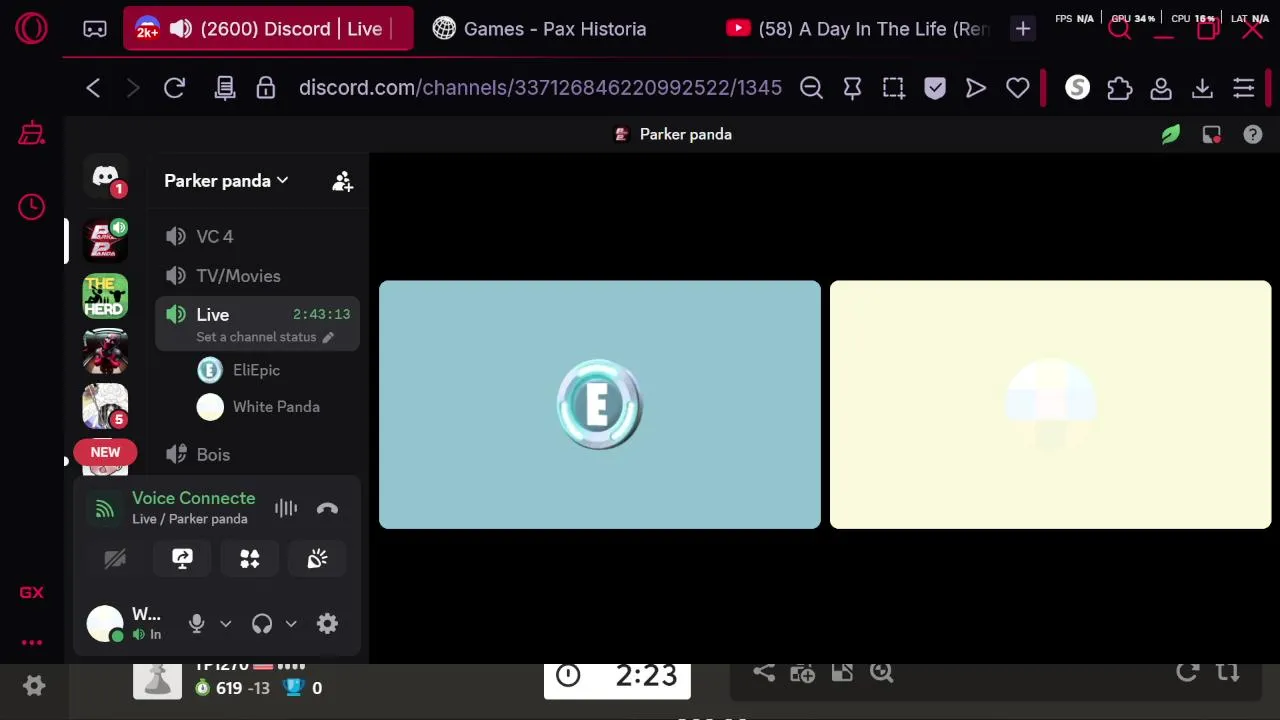Click the address bar URL
1280x720 pixels.
click(540, 88)
